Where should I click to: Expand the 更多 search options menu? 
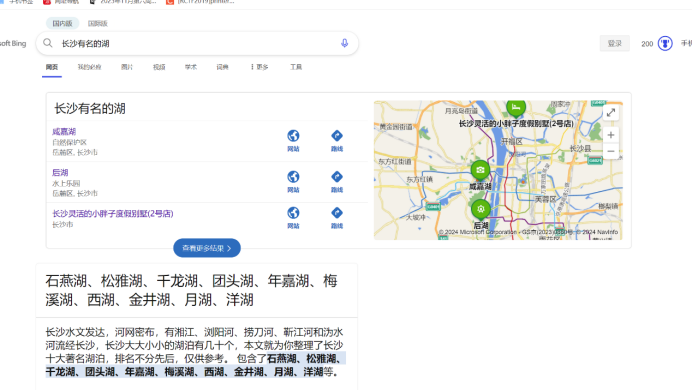tap(259, 67)
